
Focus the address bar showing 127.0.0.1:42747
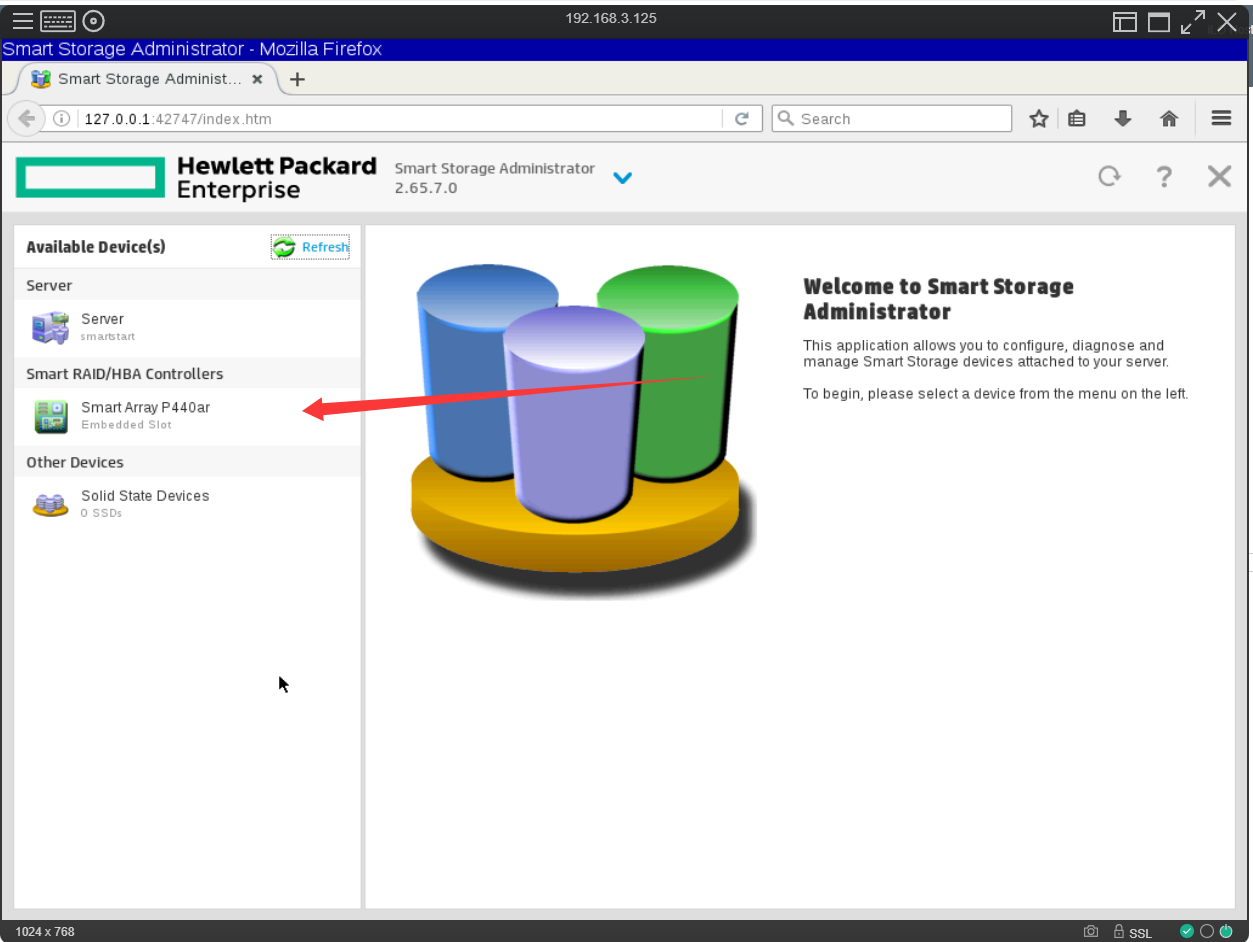[400, 119]
